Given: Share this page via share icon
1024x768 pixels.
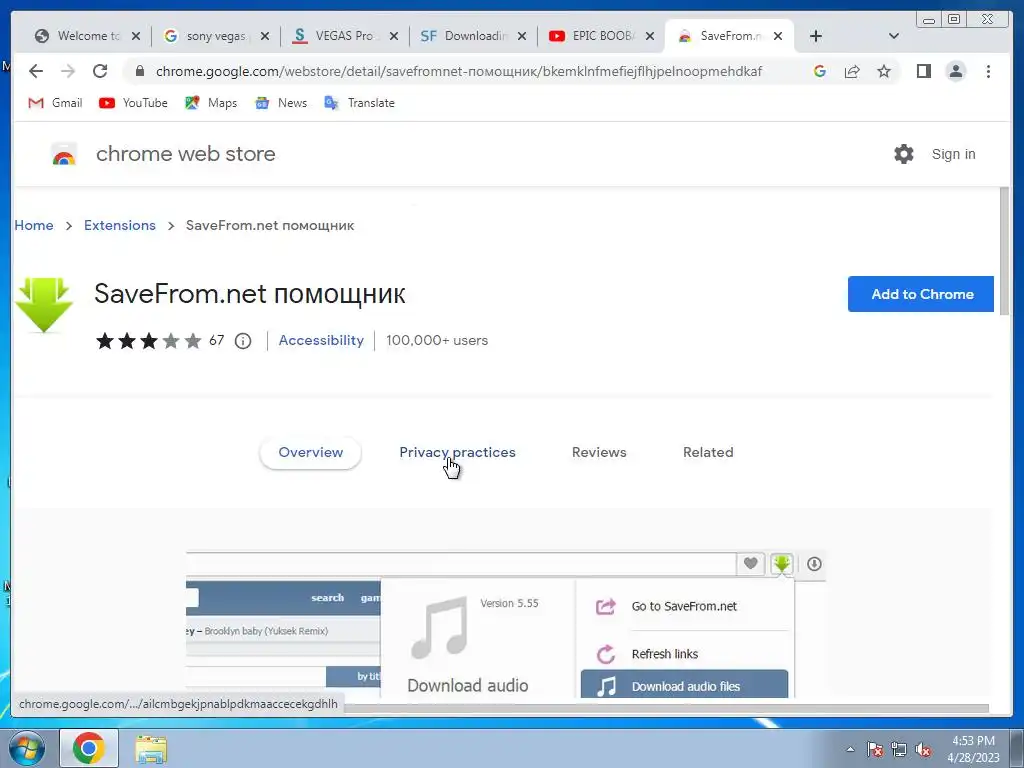Looking at the screenshot, I should click(852, 71).
